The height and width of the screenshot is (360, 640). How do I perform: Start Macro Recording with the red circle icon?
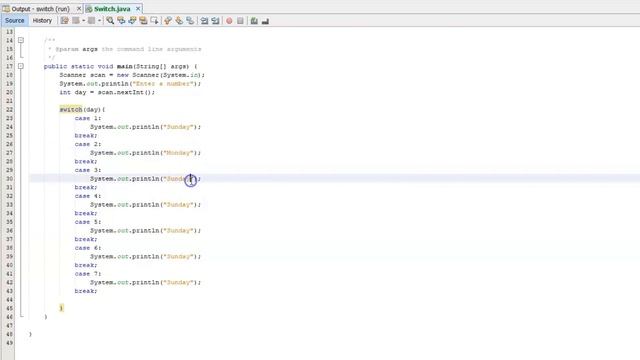click(x=229, y=20)
